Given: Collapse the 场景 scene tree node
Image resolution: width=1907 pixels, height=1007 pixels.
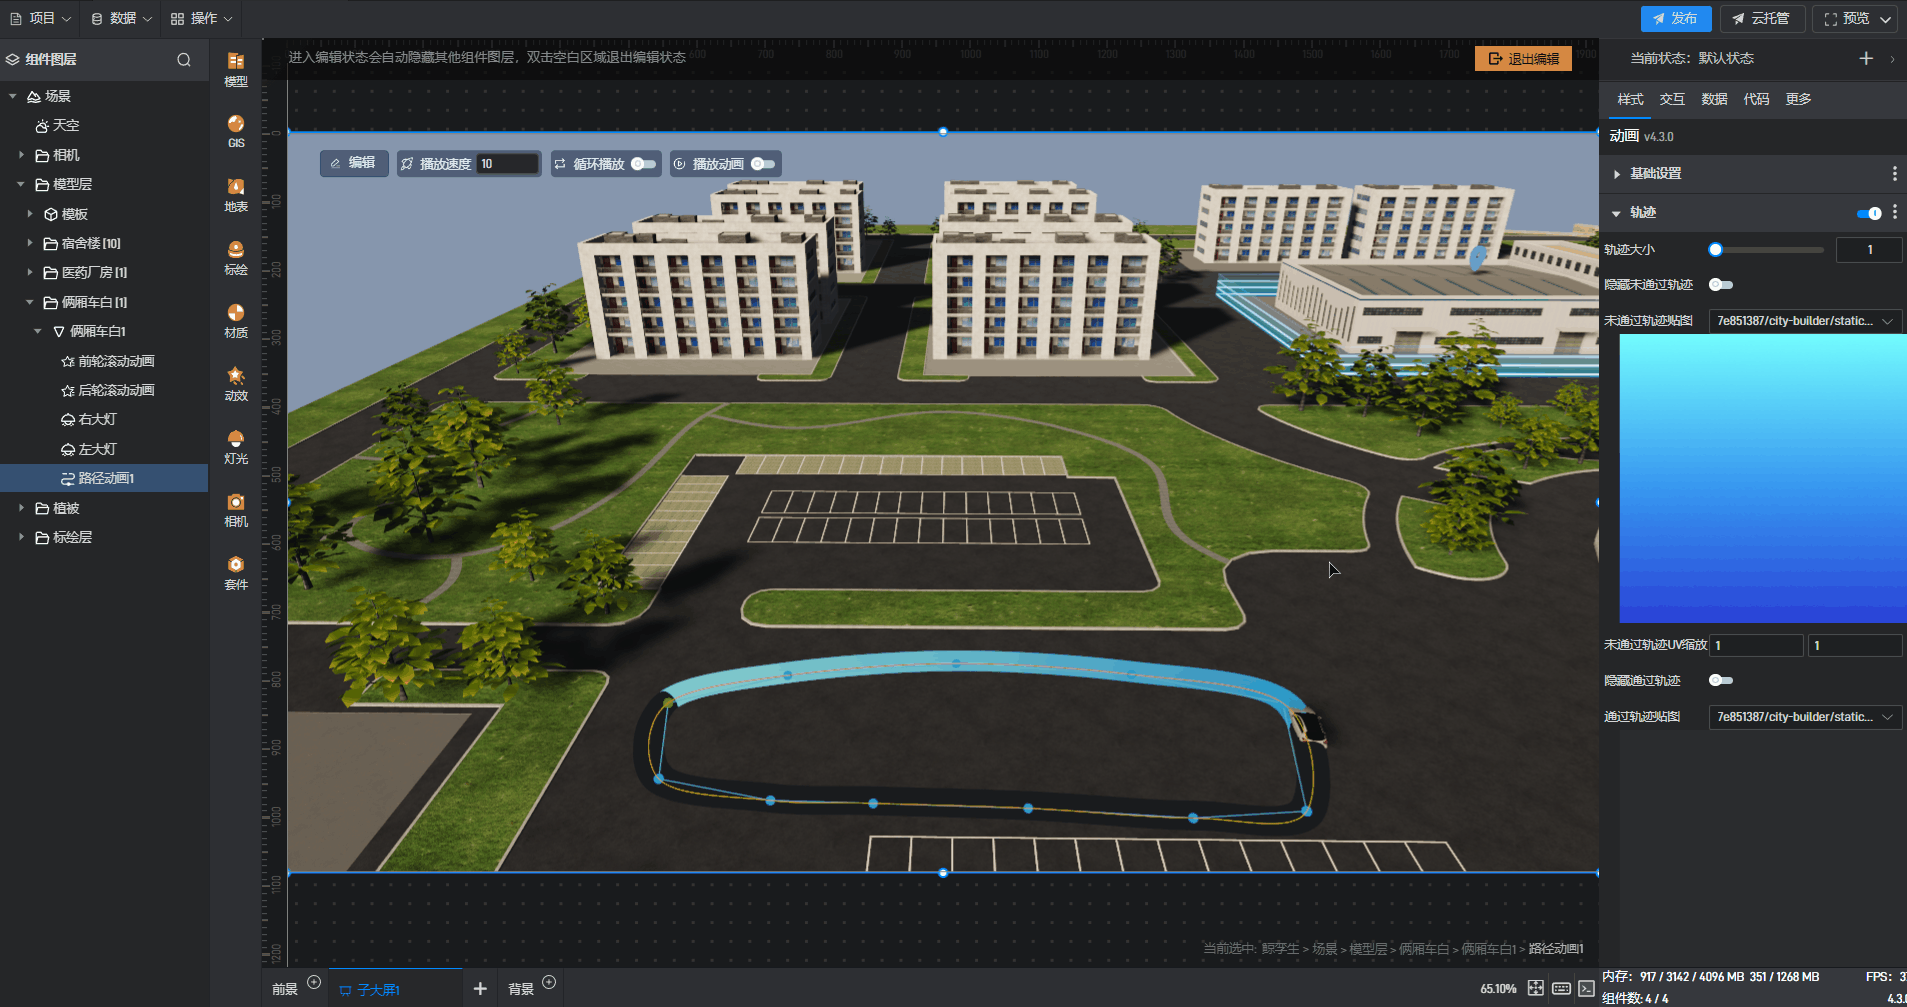Looking at the screenshot, I should point(13,96).
